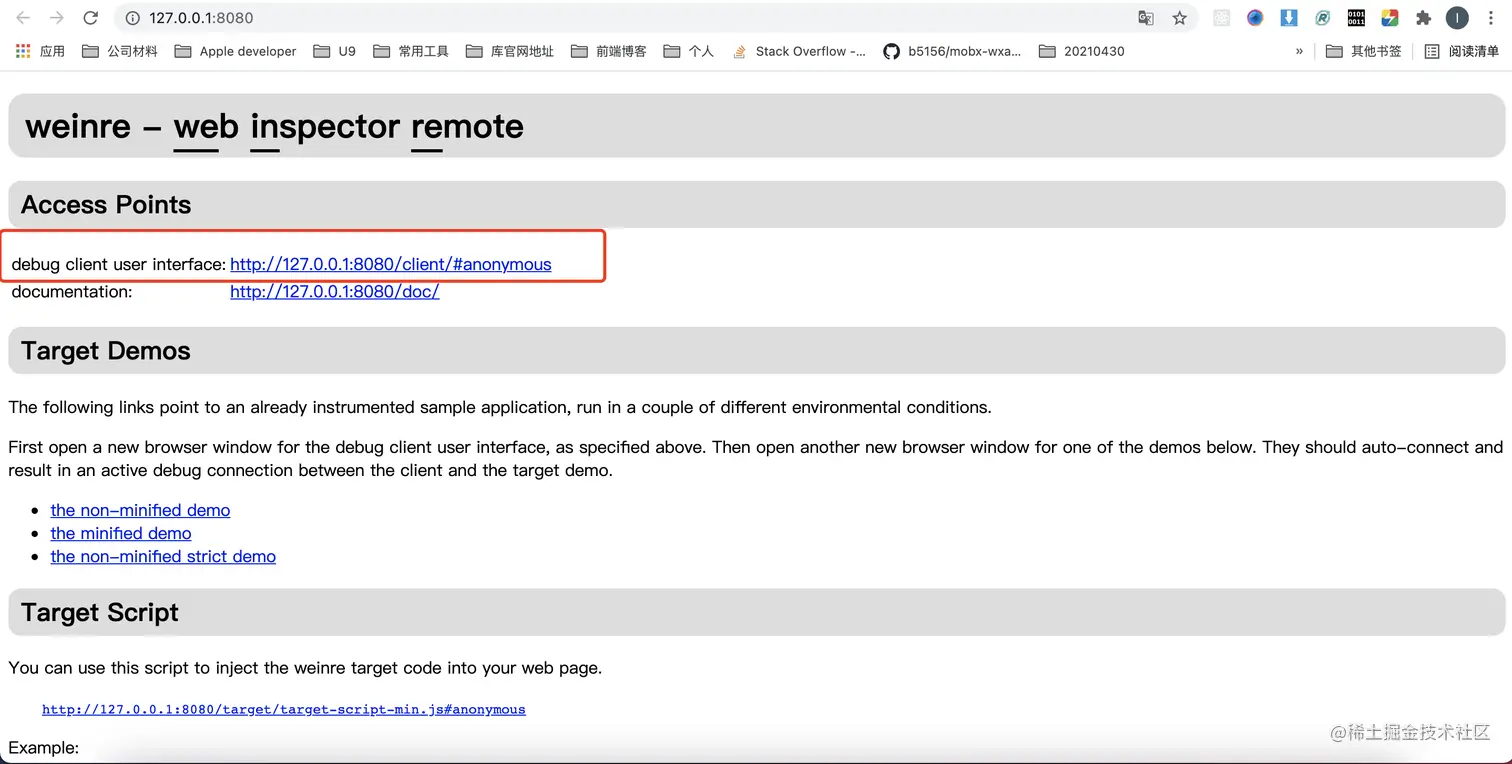Open the documentation link 127.0.0.1:8080/doc/

(335, 292)
